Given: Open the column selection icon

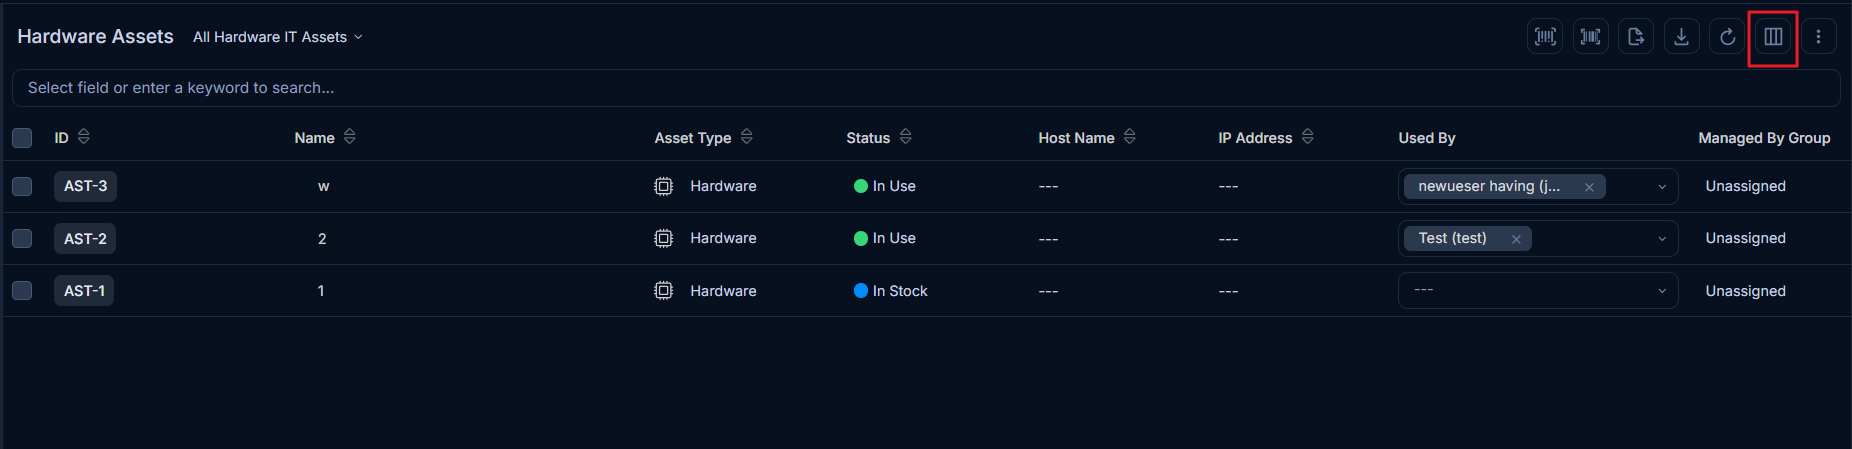Looking at the screenshot, I should click(x=1773, y=37).
